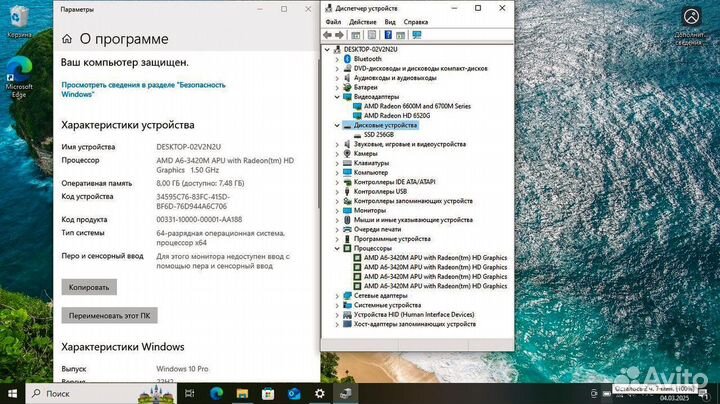
Task: Open Outlook mail from the taskbar
Action: point(294,393)
